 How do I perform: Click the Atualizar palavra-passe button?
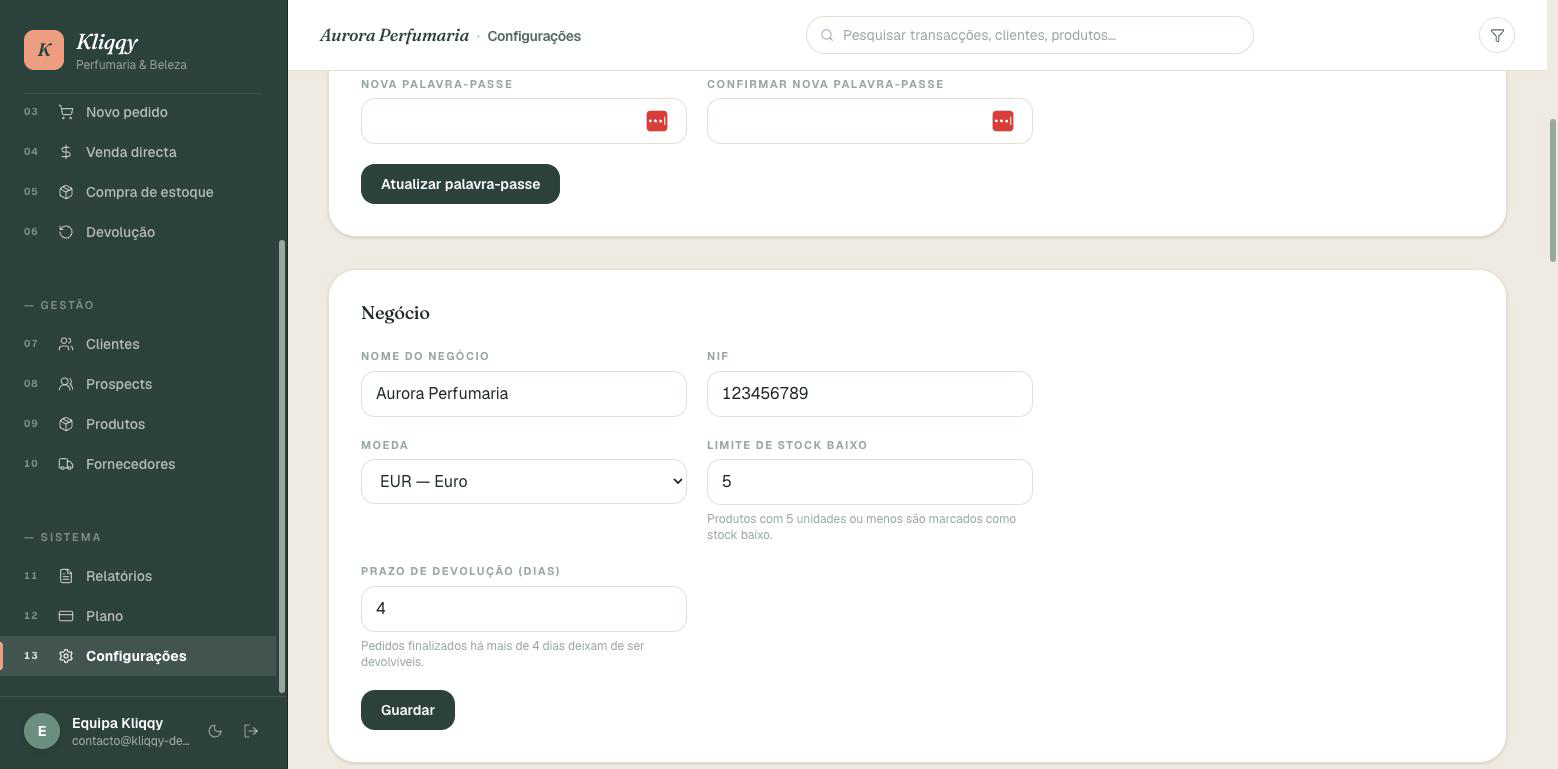[x=460, y=184]
